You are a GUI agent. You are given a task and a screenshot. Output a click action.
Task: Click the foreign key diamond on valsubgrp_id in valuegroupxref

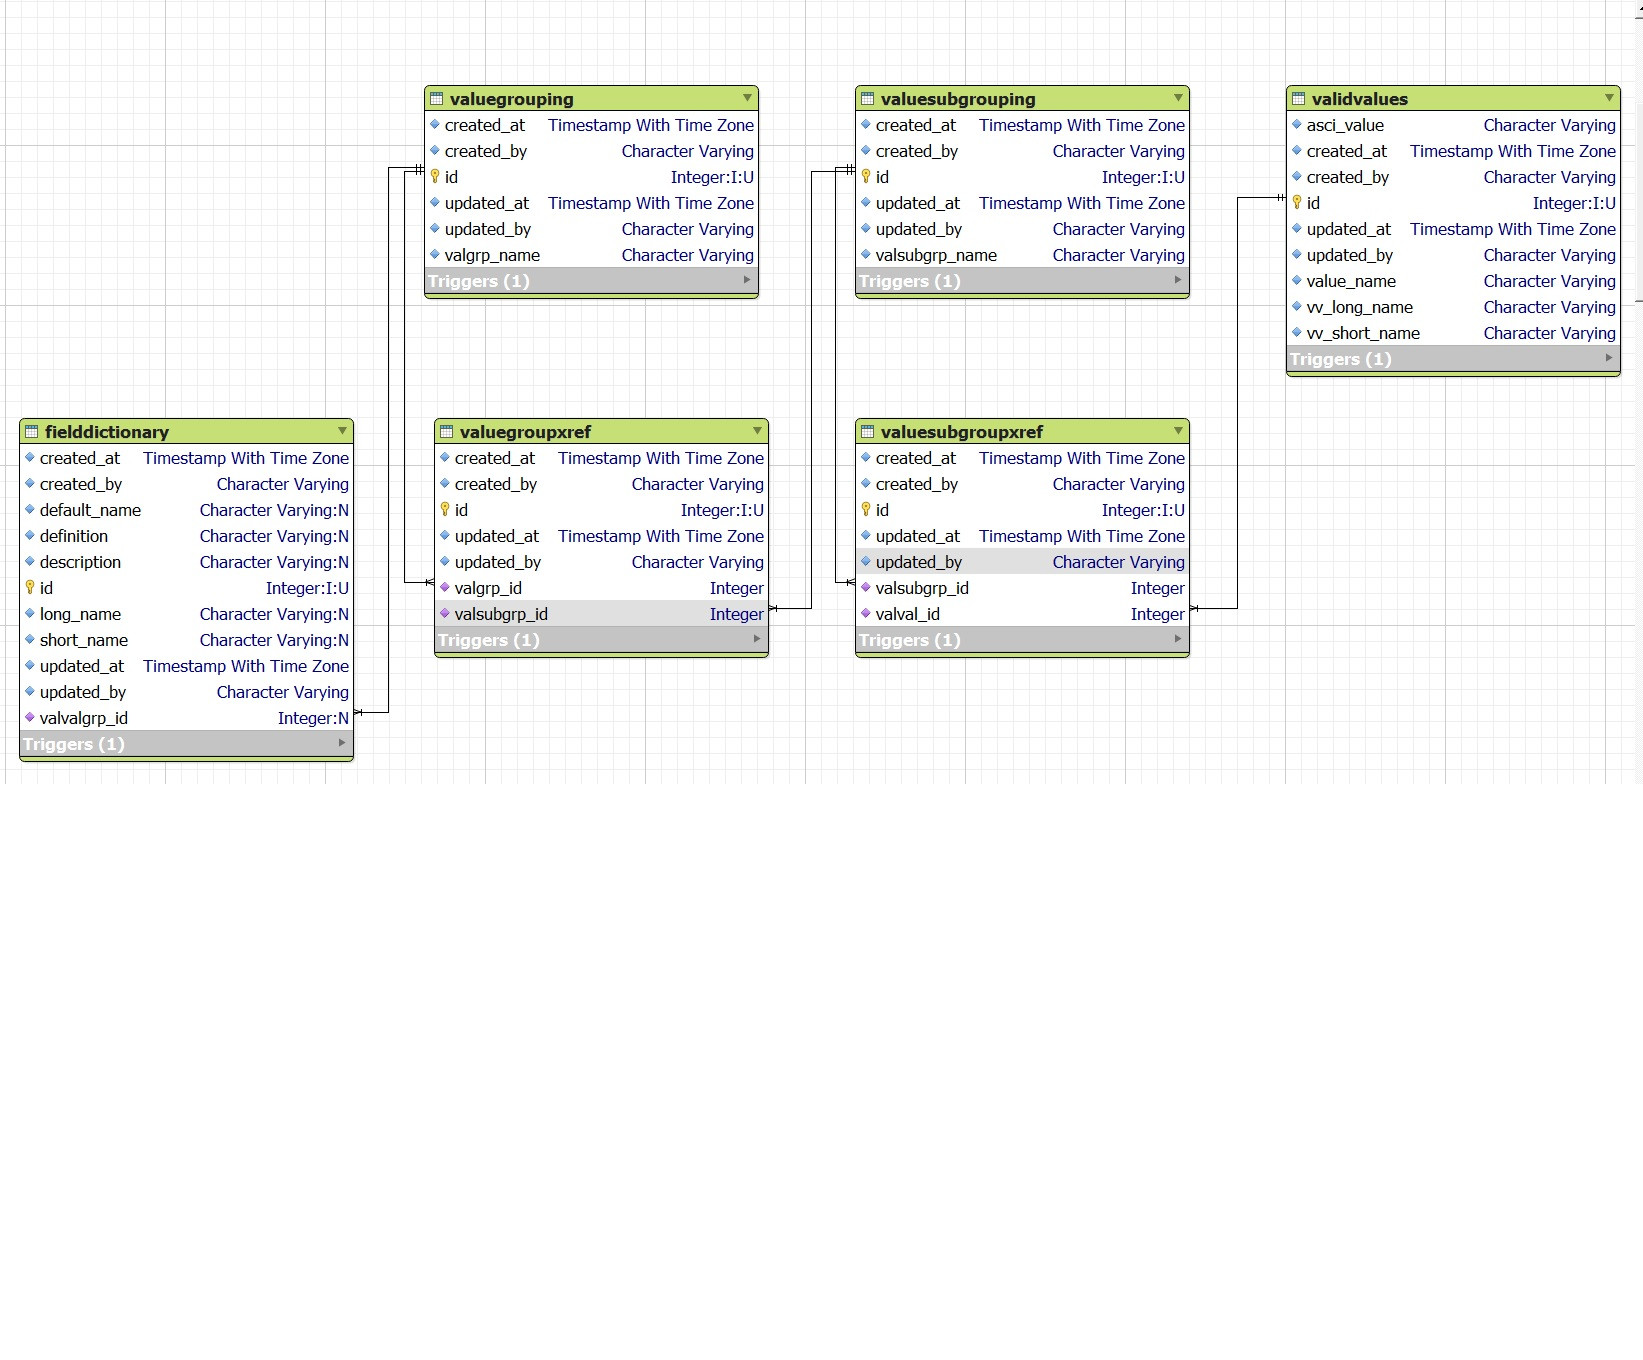[x=444, y=614]
